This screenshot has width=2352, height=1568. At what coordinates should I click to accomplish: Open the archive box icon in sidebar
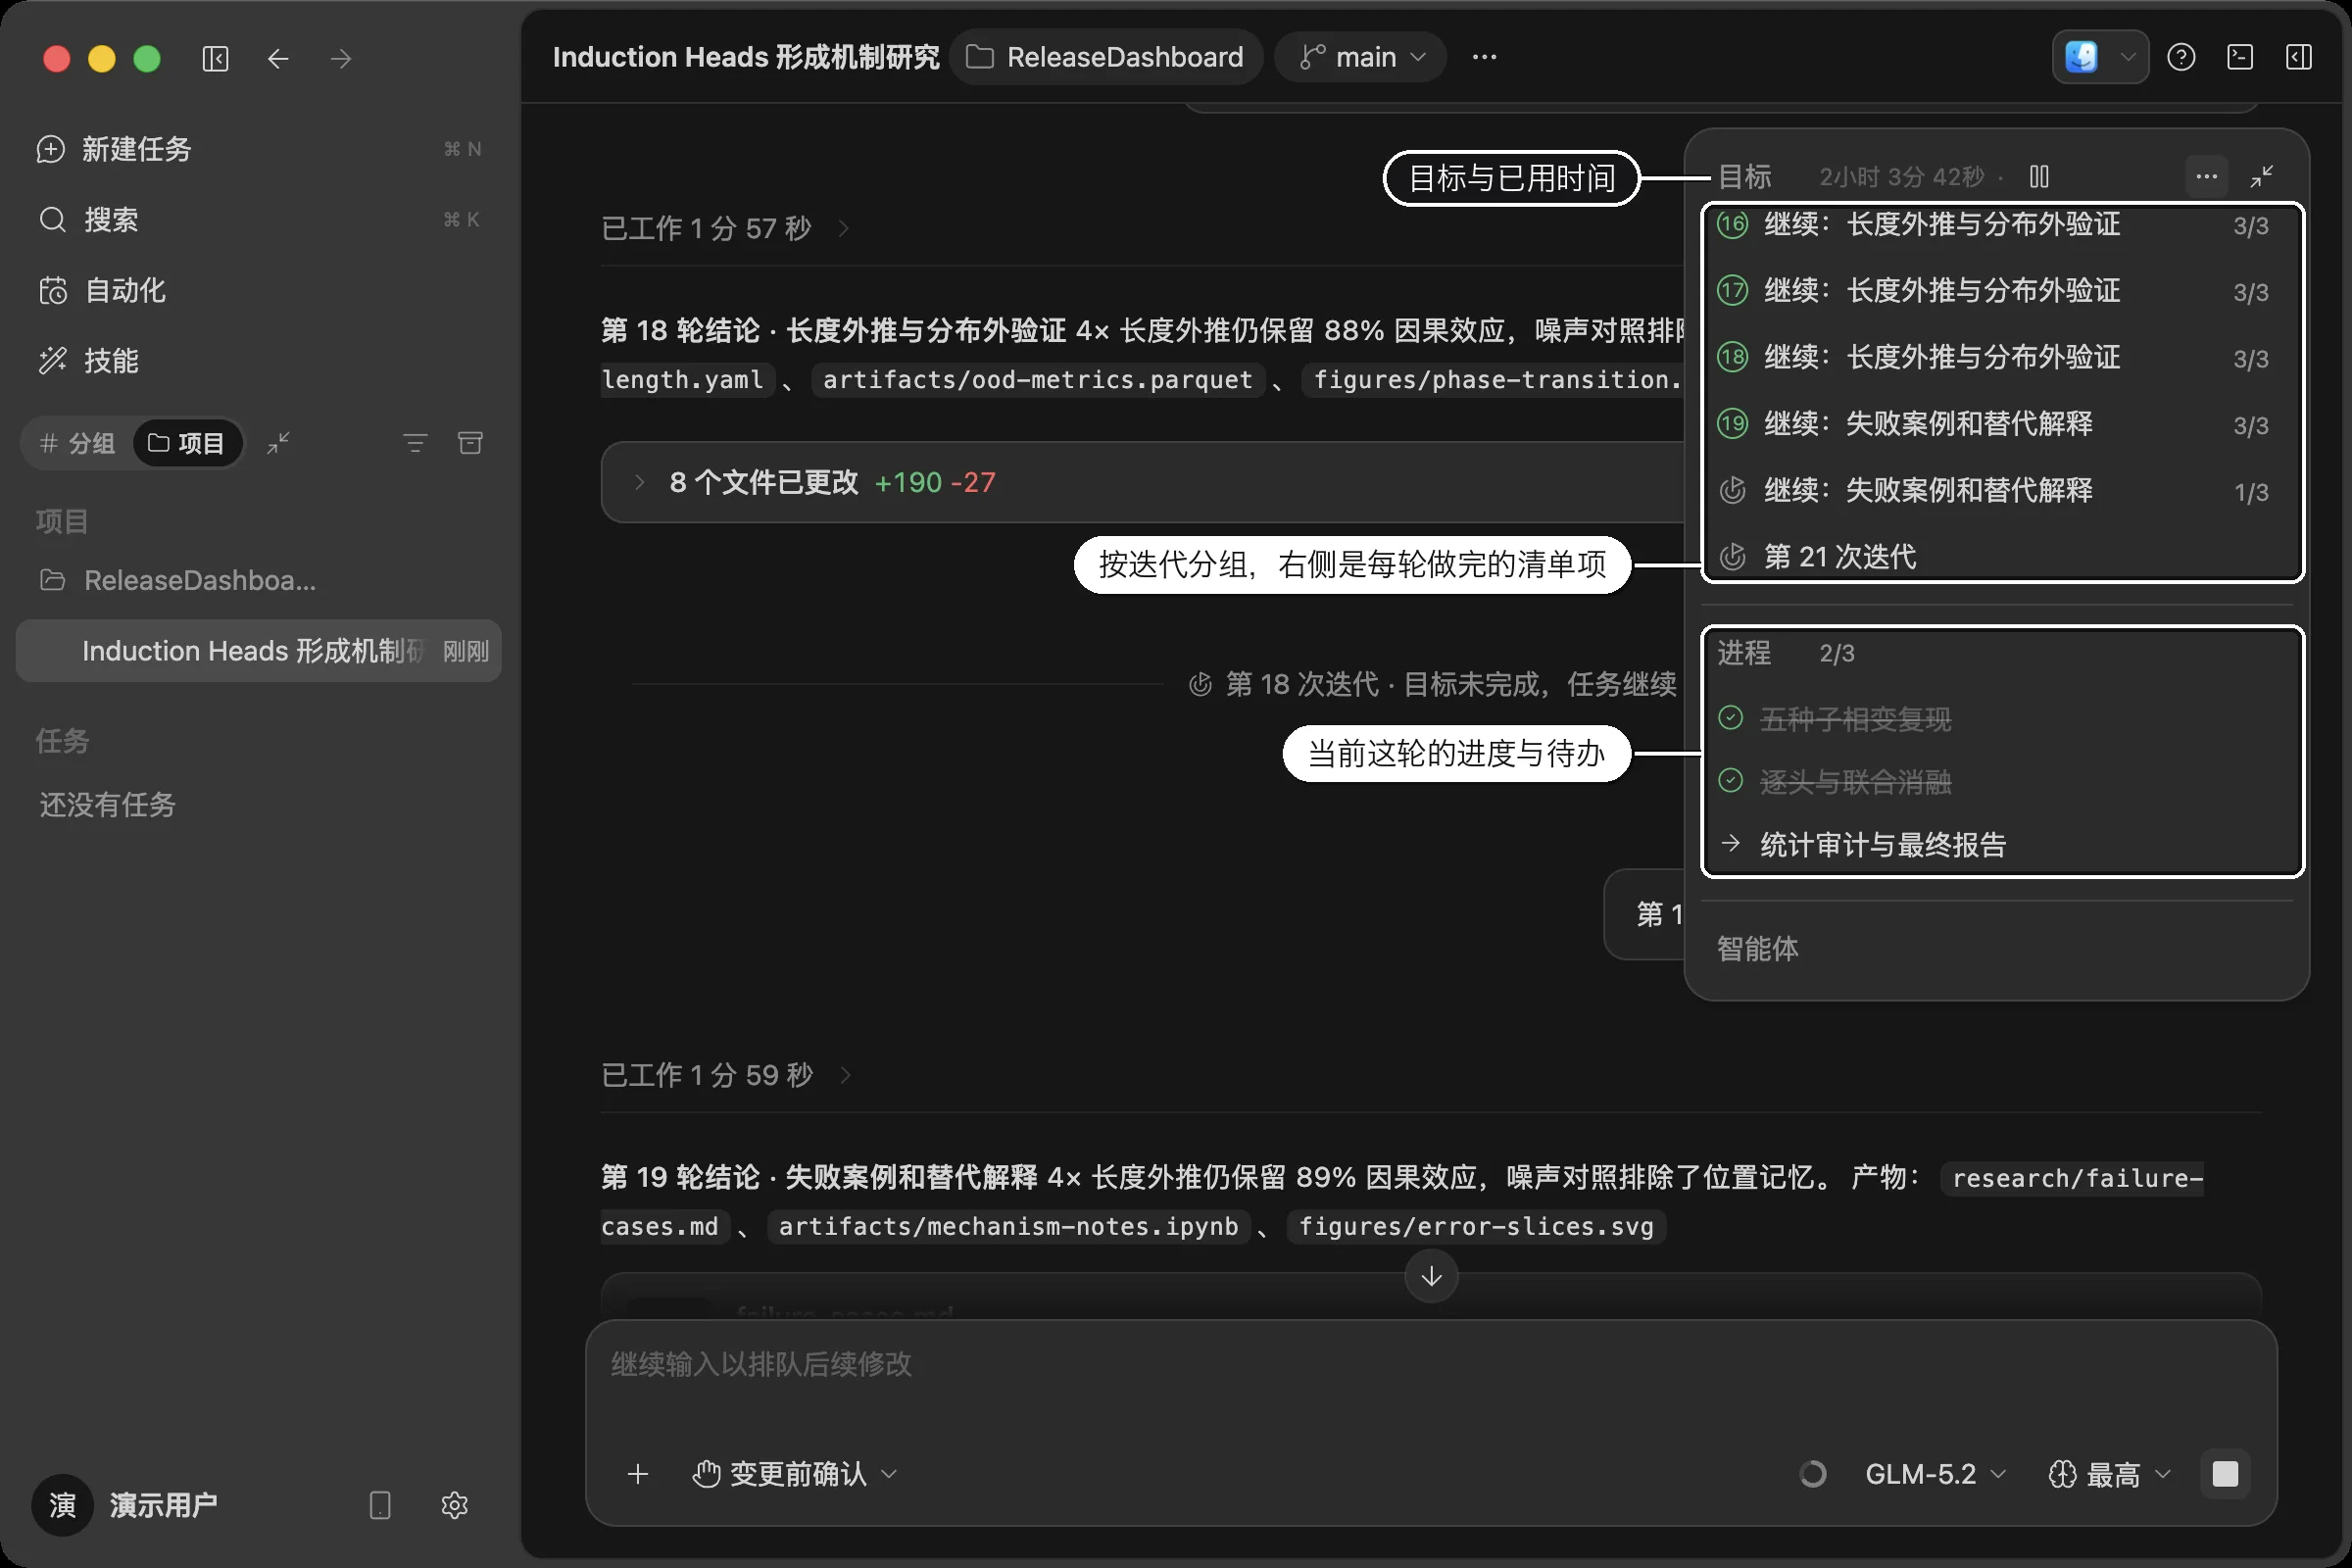click(x=470, y=443)
